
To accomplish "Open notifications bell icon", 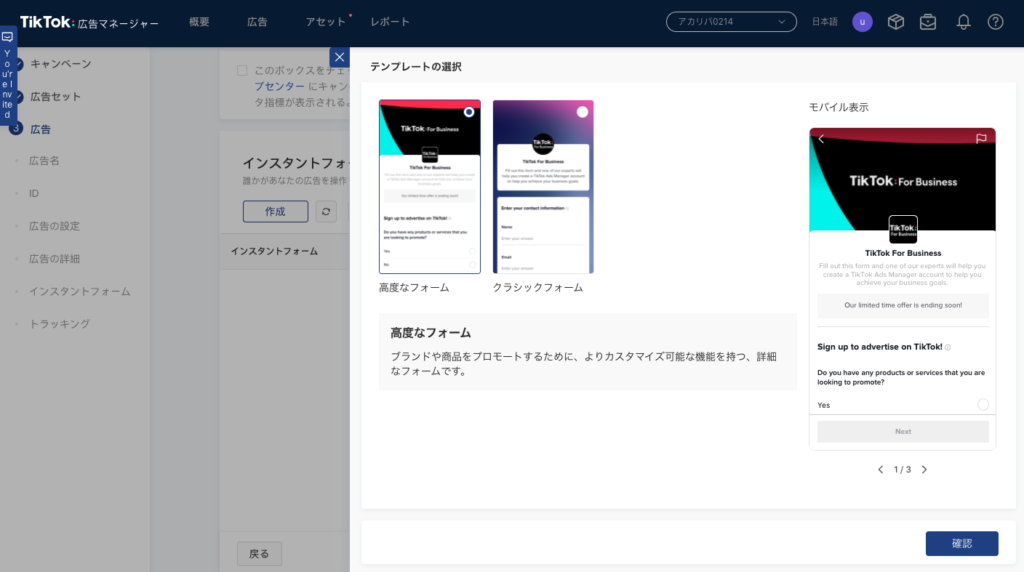I will (x=963, y=22).
